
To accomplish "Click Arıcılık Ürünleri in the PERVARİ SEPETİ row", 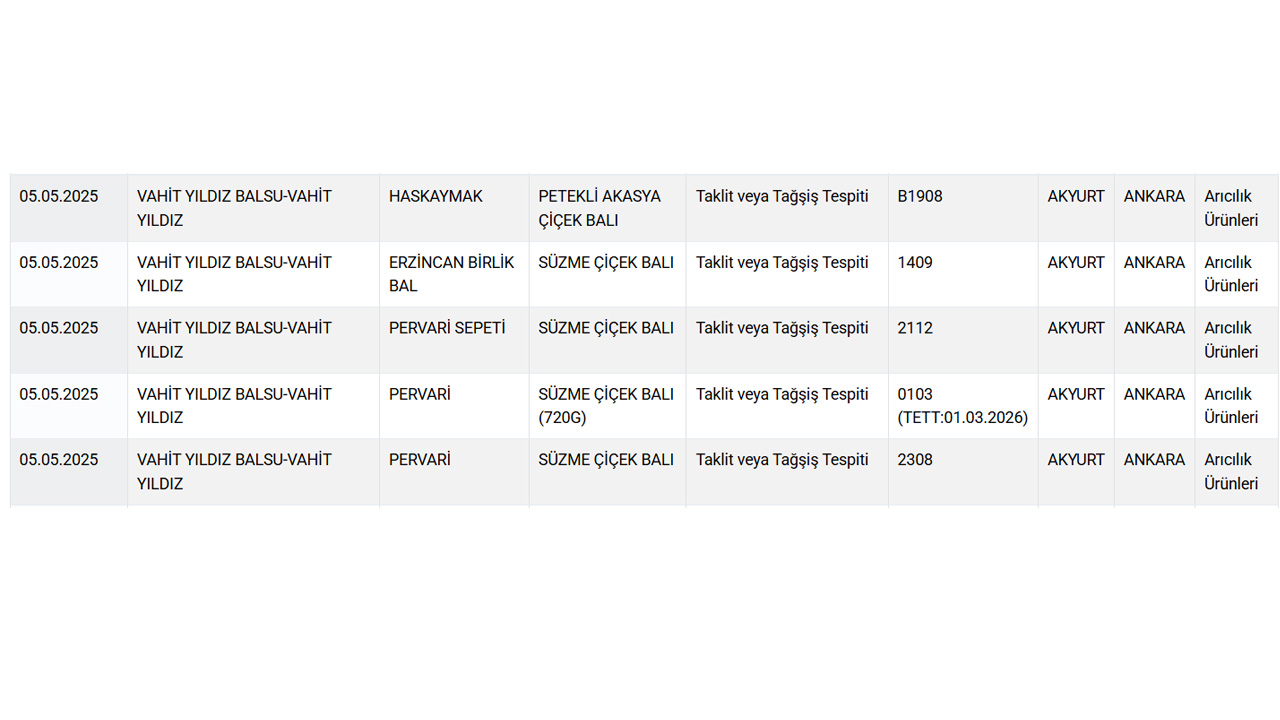I will click(1231, 340).
